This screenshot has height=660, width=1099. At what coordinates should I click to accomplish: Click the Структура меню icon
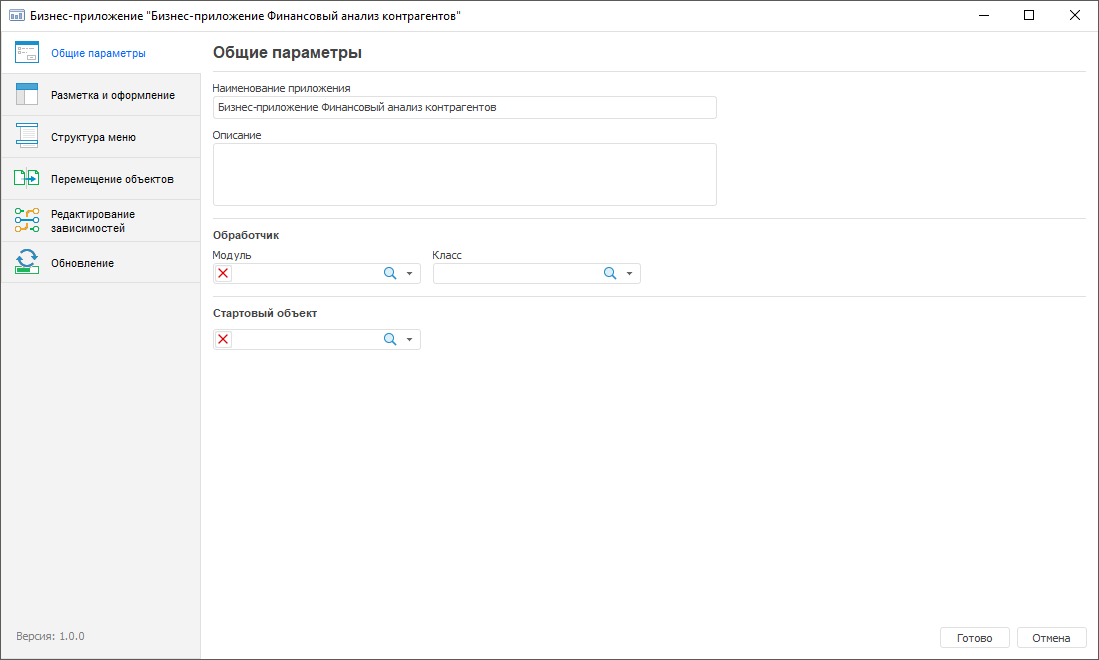click(27, 137)
